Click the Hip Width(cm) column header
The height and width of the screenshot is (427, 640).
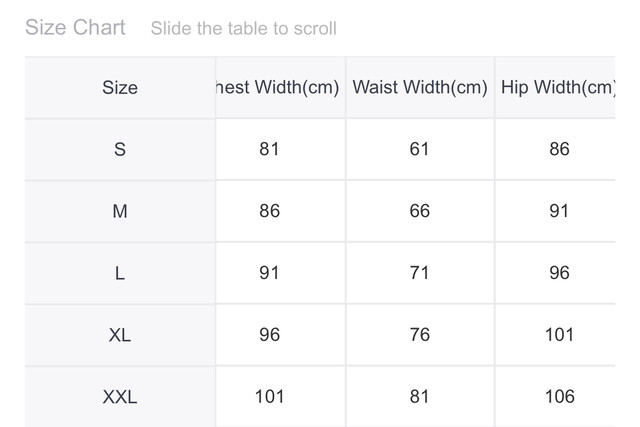[558, 88]
